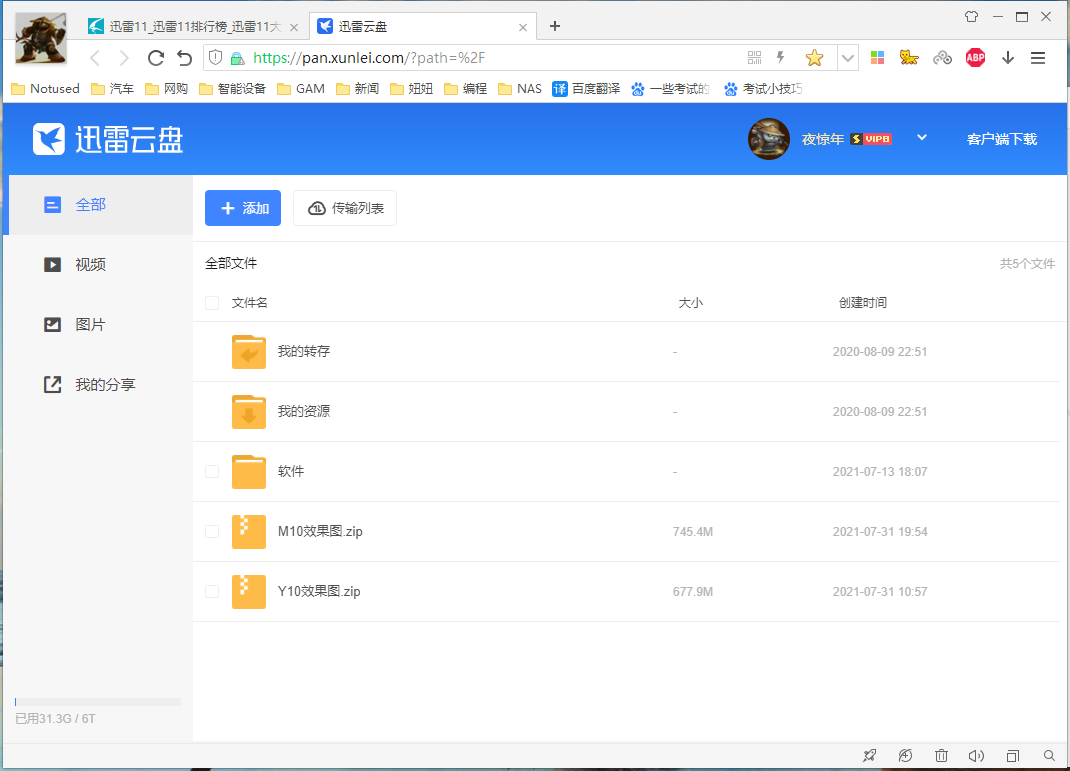The image size is (1070, 771).
Task: Open the Notused bookmark folder
Action: point(46,89)
